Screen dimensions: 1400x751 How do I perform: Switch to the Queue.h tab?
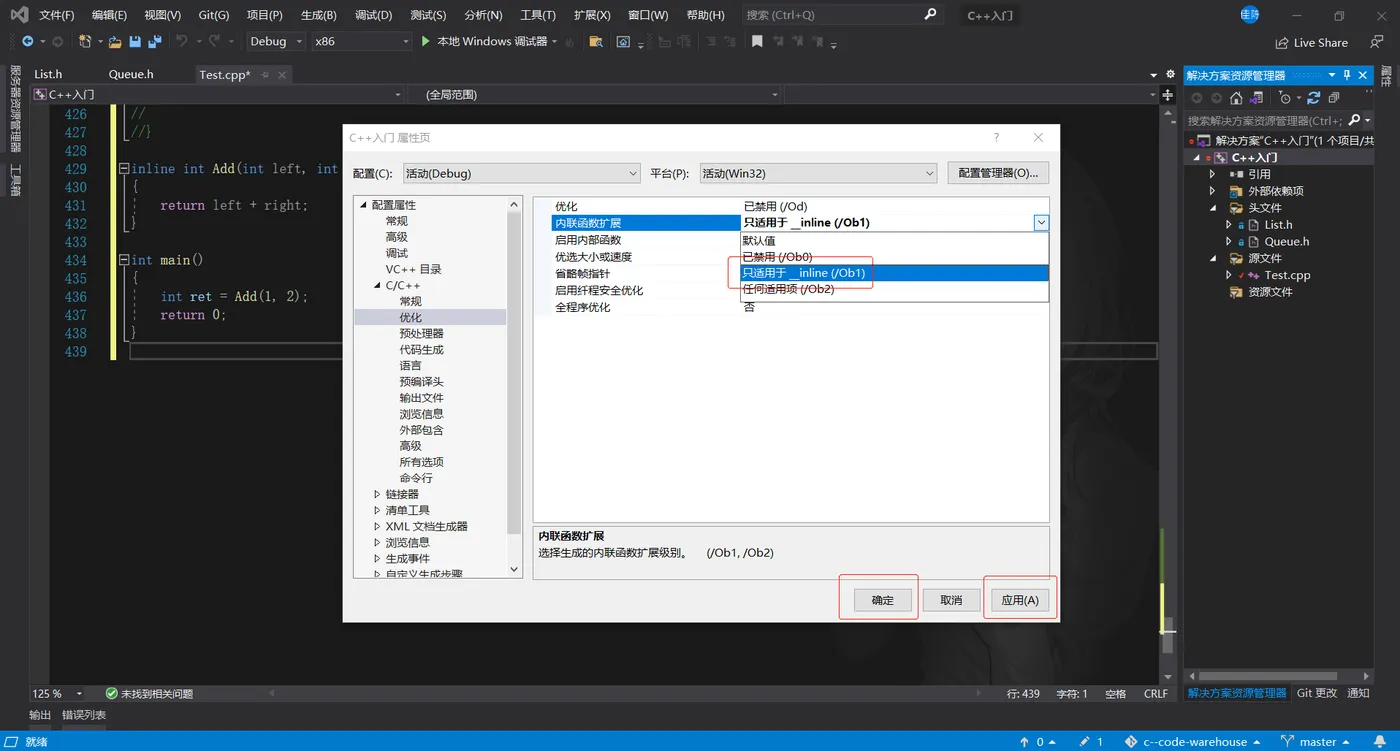[x=131, y=74]
